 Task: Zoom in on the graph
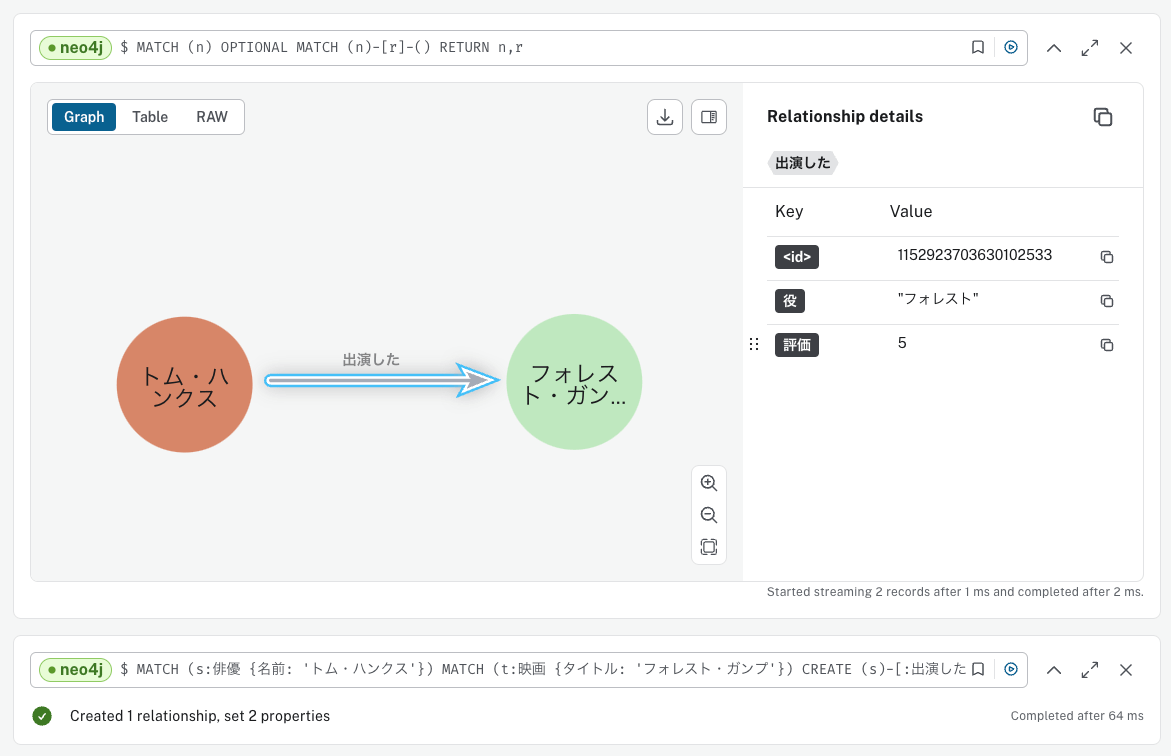pyautogui.click(x=709, y=483)
